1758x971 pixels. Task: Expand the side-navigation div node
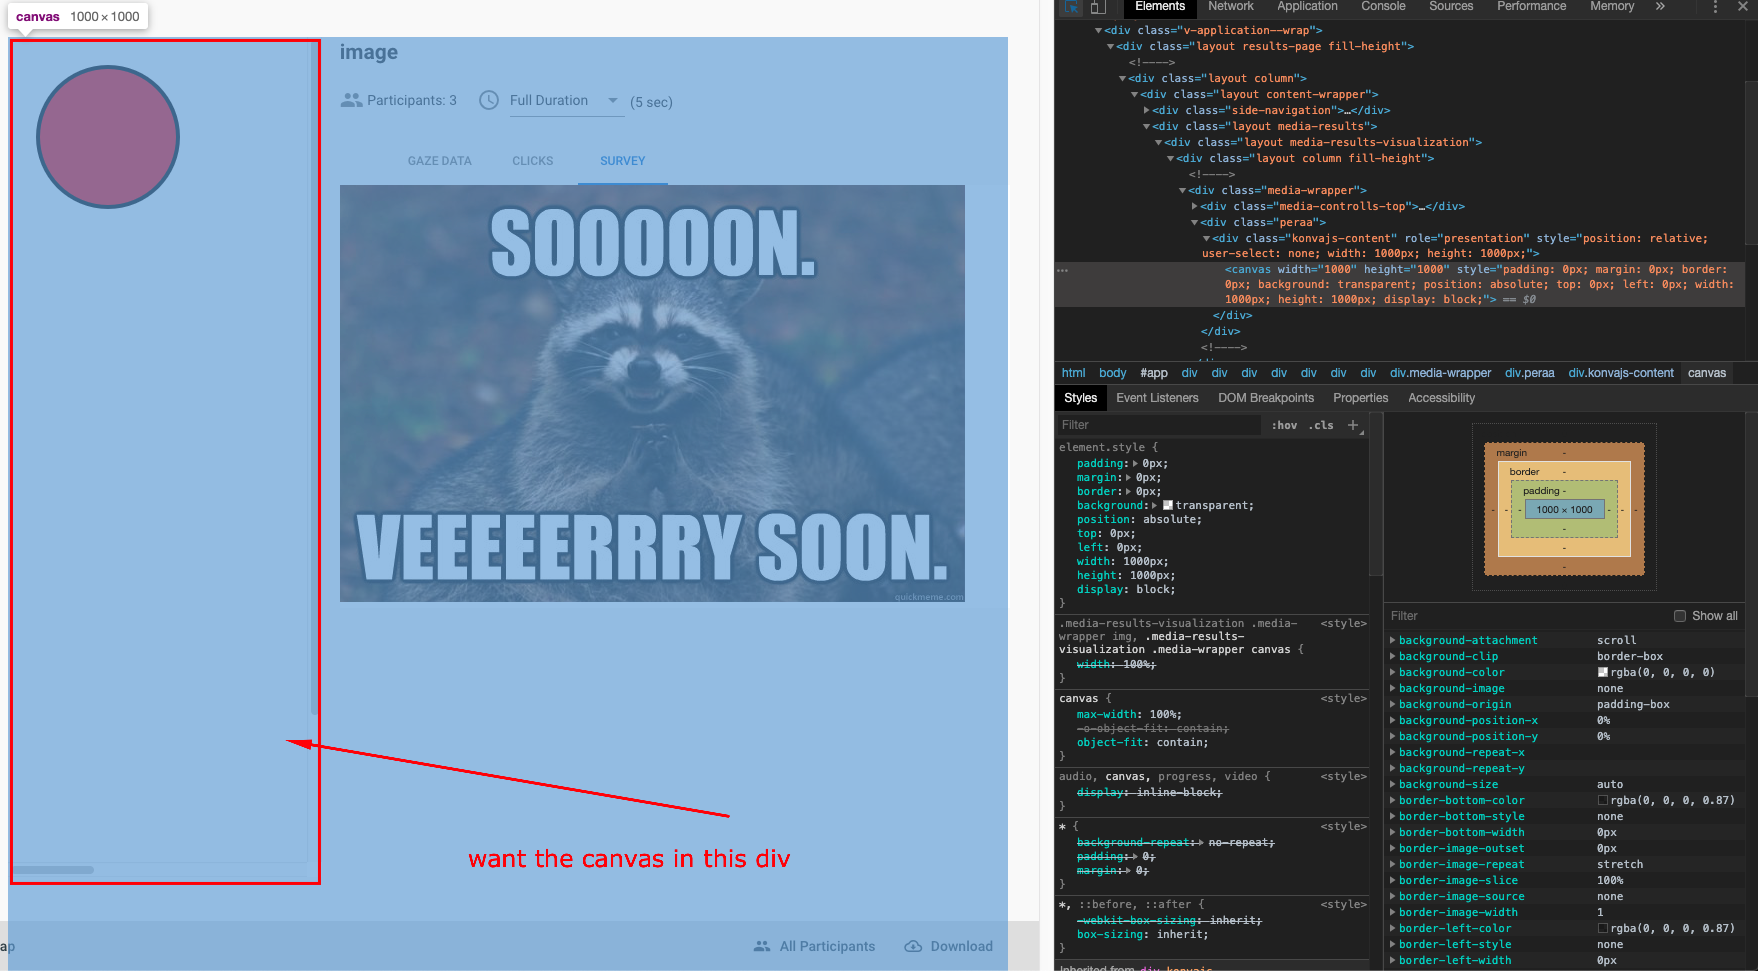point(1146,110)
